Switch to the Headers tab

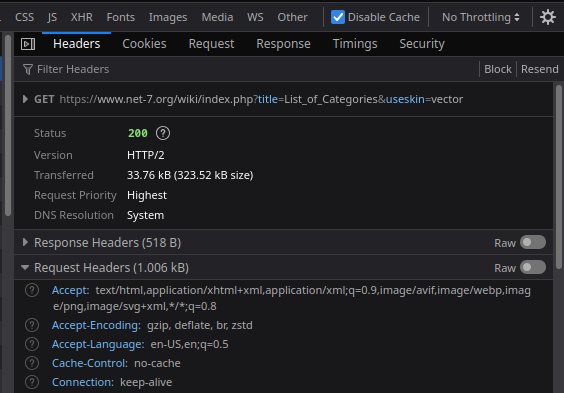click(77, 44)
